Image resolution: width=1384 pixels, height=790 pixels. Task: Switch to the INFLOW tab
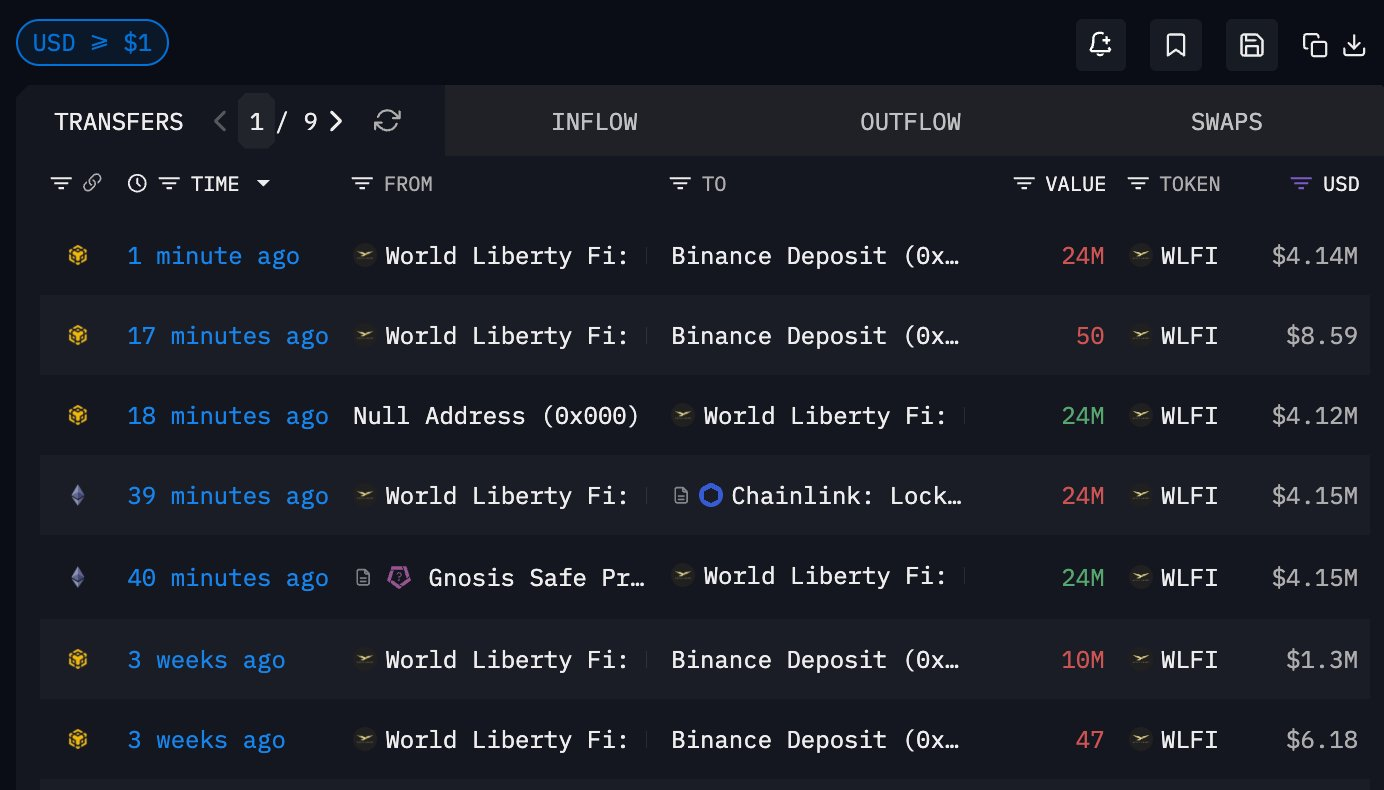(x=594, y=122)
